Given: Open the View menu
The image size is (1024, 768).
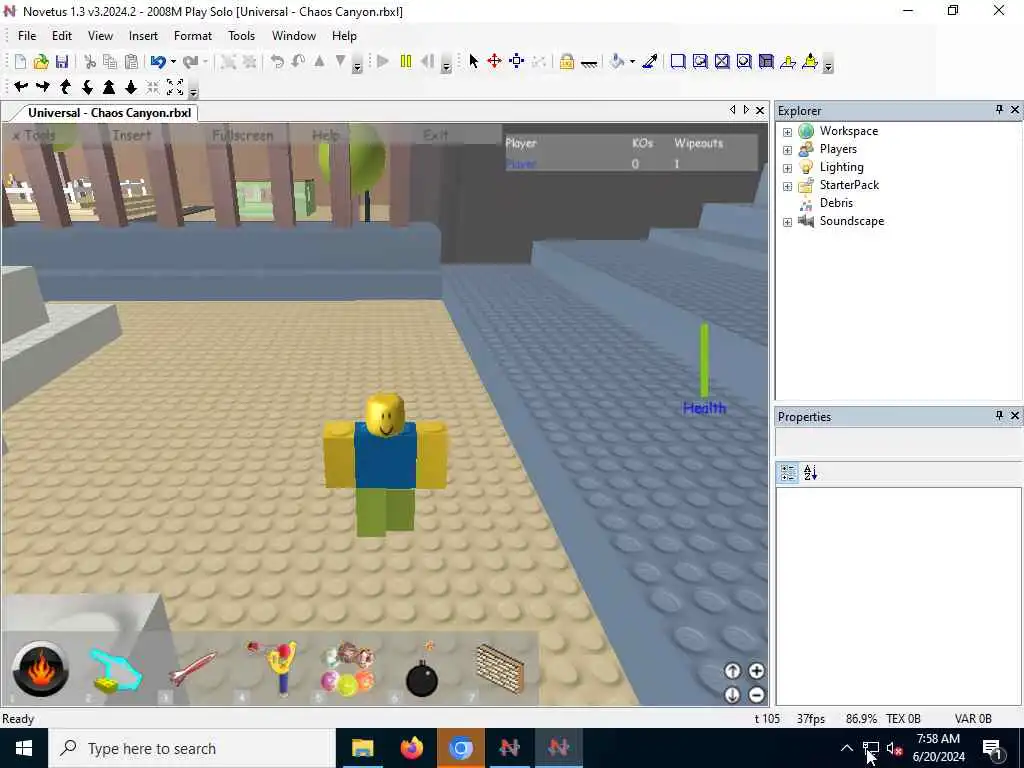Looking at the screenshot, I should (101, 36).
